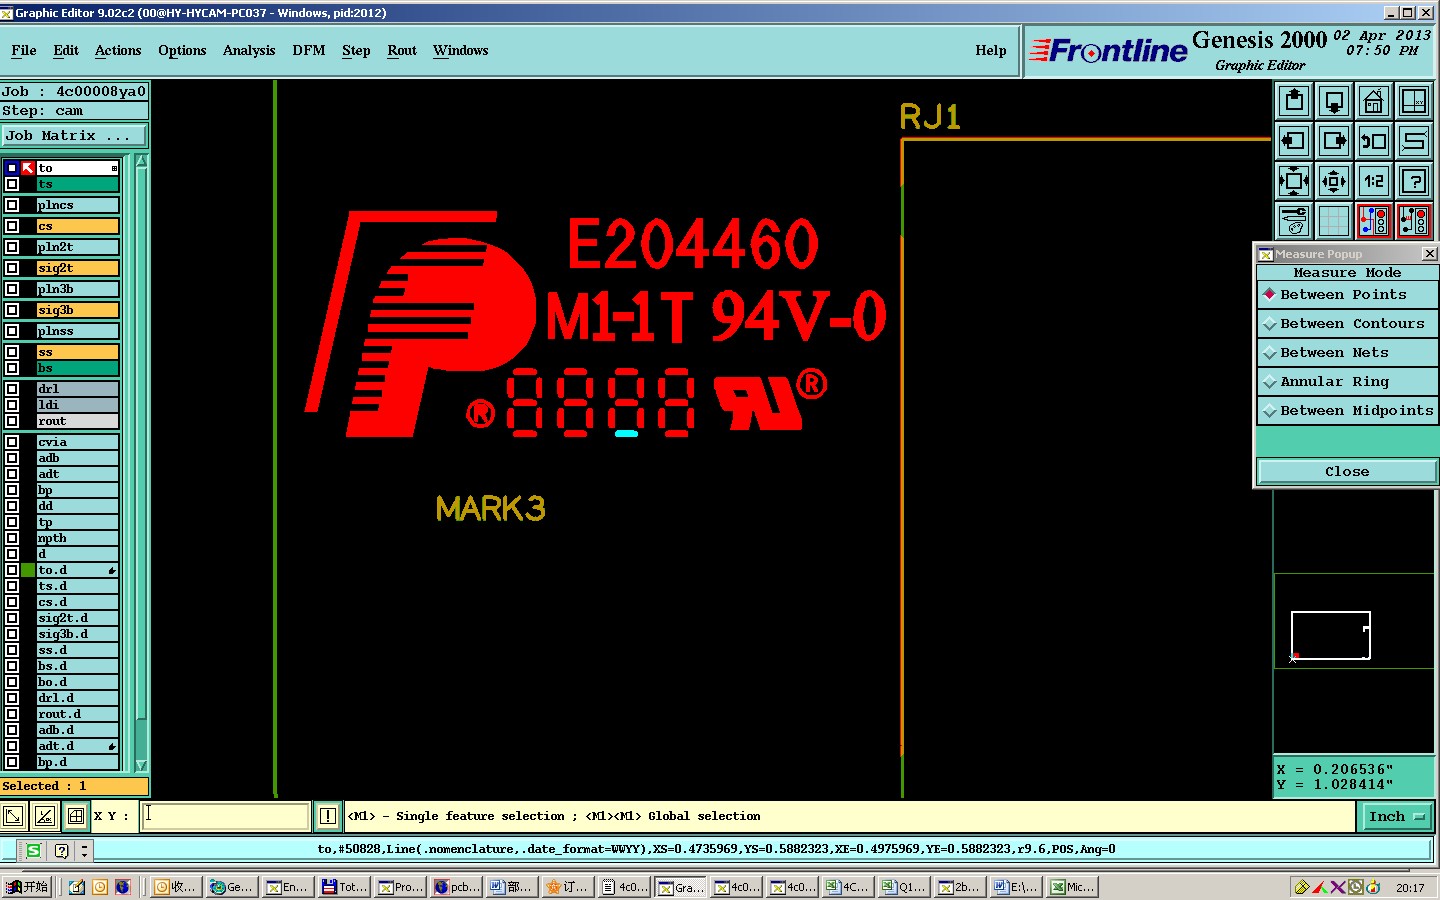Image resolution: width=1440 pixels, height=900 pixels.
Task: Click the exclamation mark icon by message bar
Action: pos(327,816)
